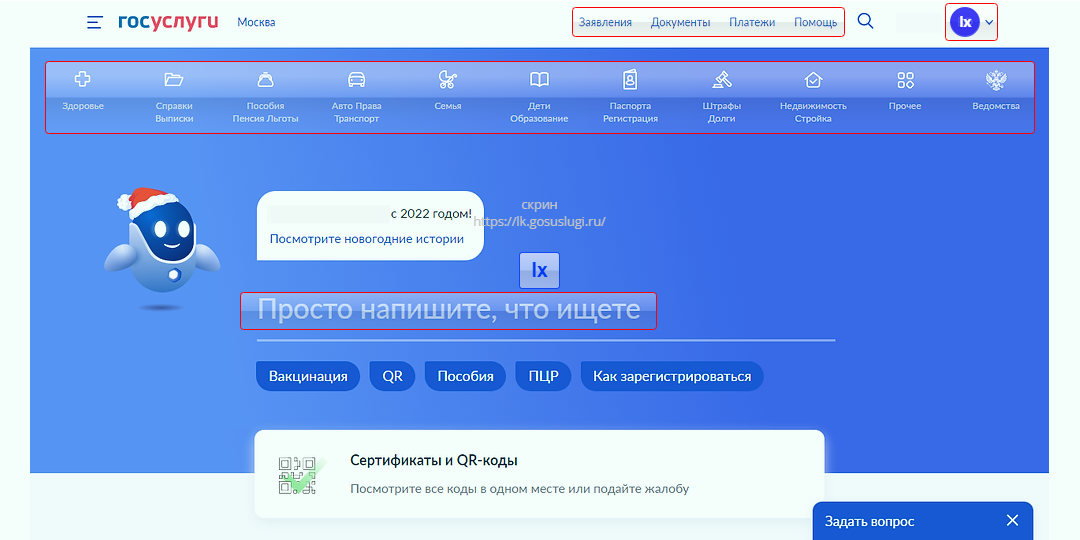Open the Паспорта Регистрация passport icon
This screenshot has width=1080, height=540.
(630, 80)
